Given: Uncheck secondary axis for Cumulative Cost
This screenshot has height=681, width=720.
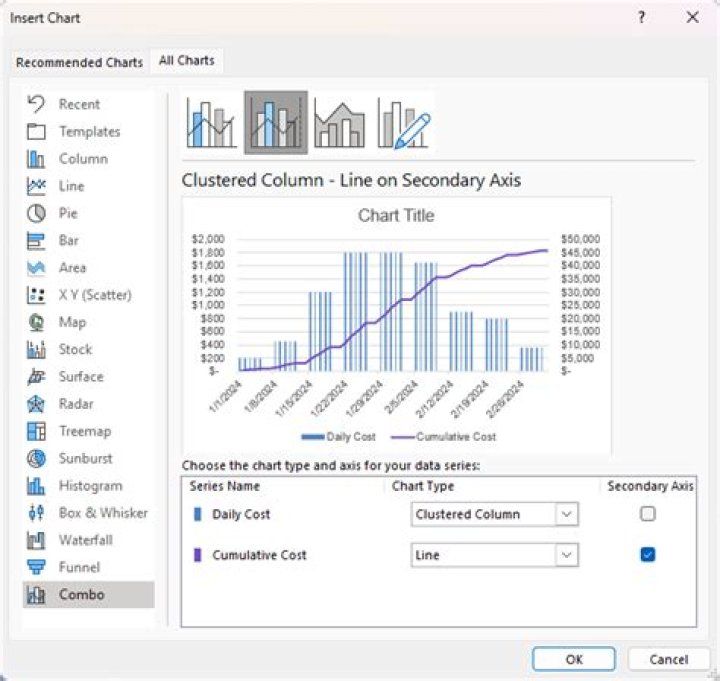Looking at the screenshot, I should pos(647,554).
